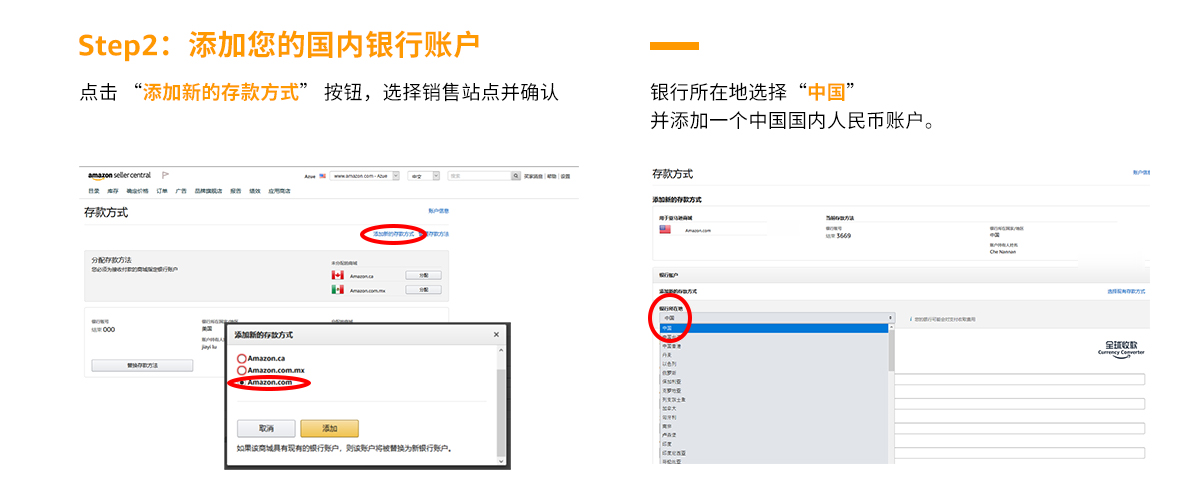
Task: Click the Currency Converter logo
Action: [1120, 348]
